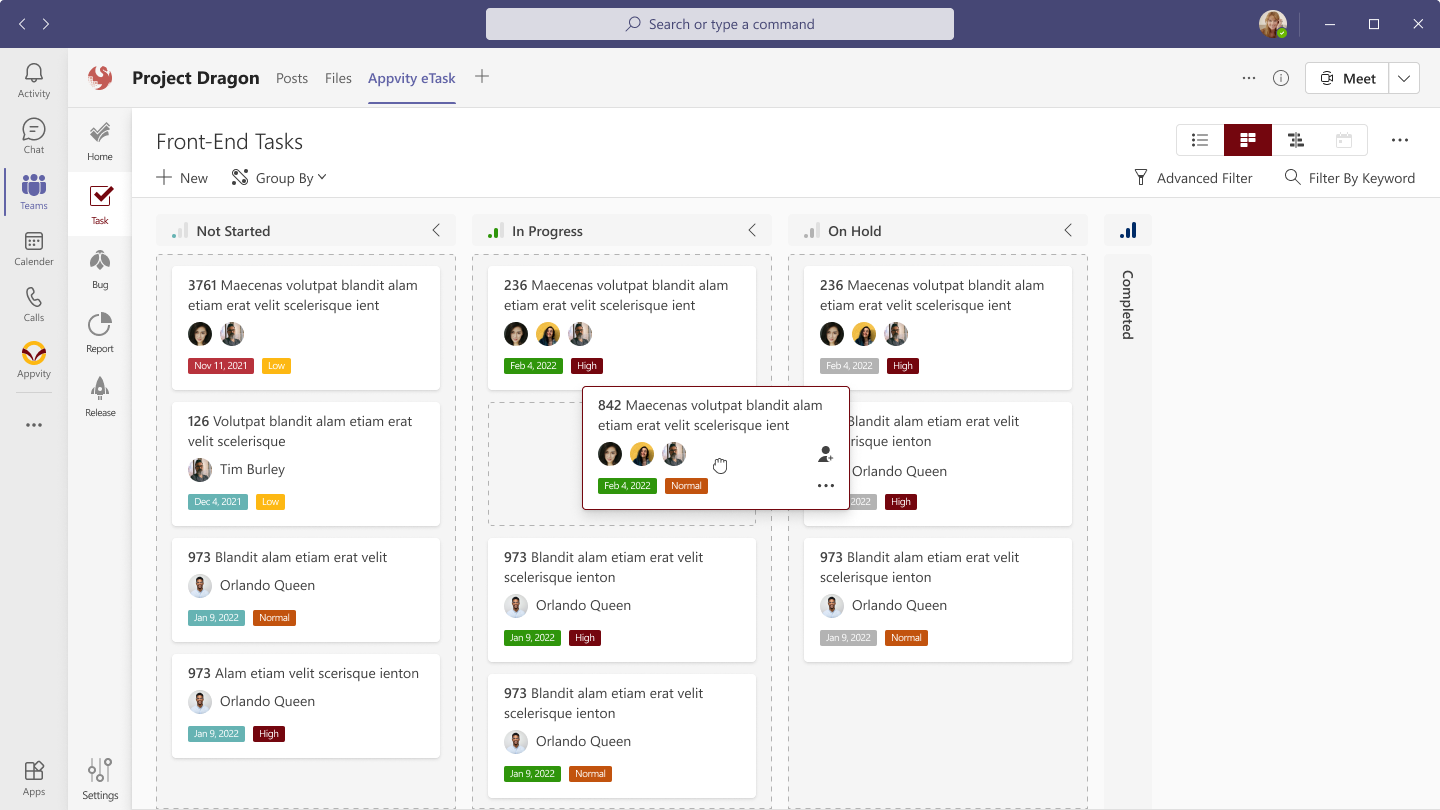Collapse the On Hold column

point(1068,230)
